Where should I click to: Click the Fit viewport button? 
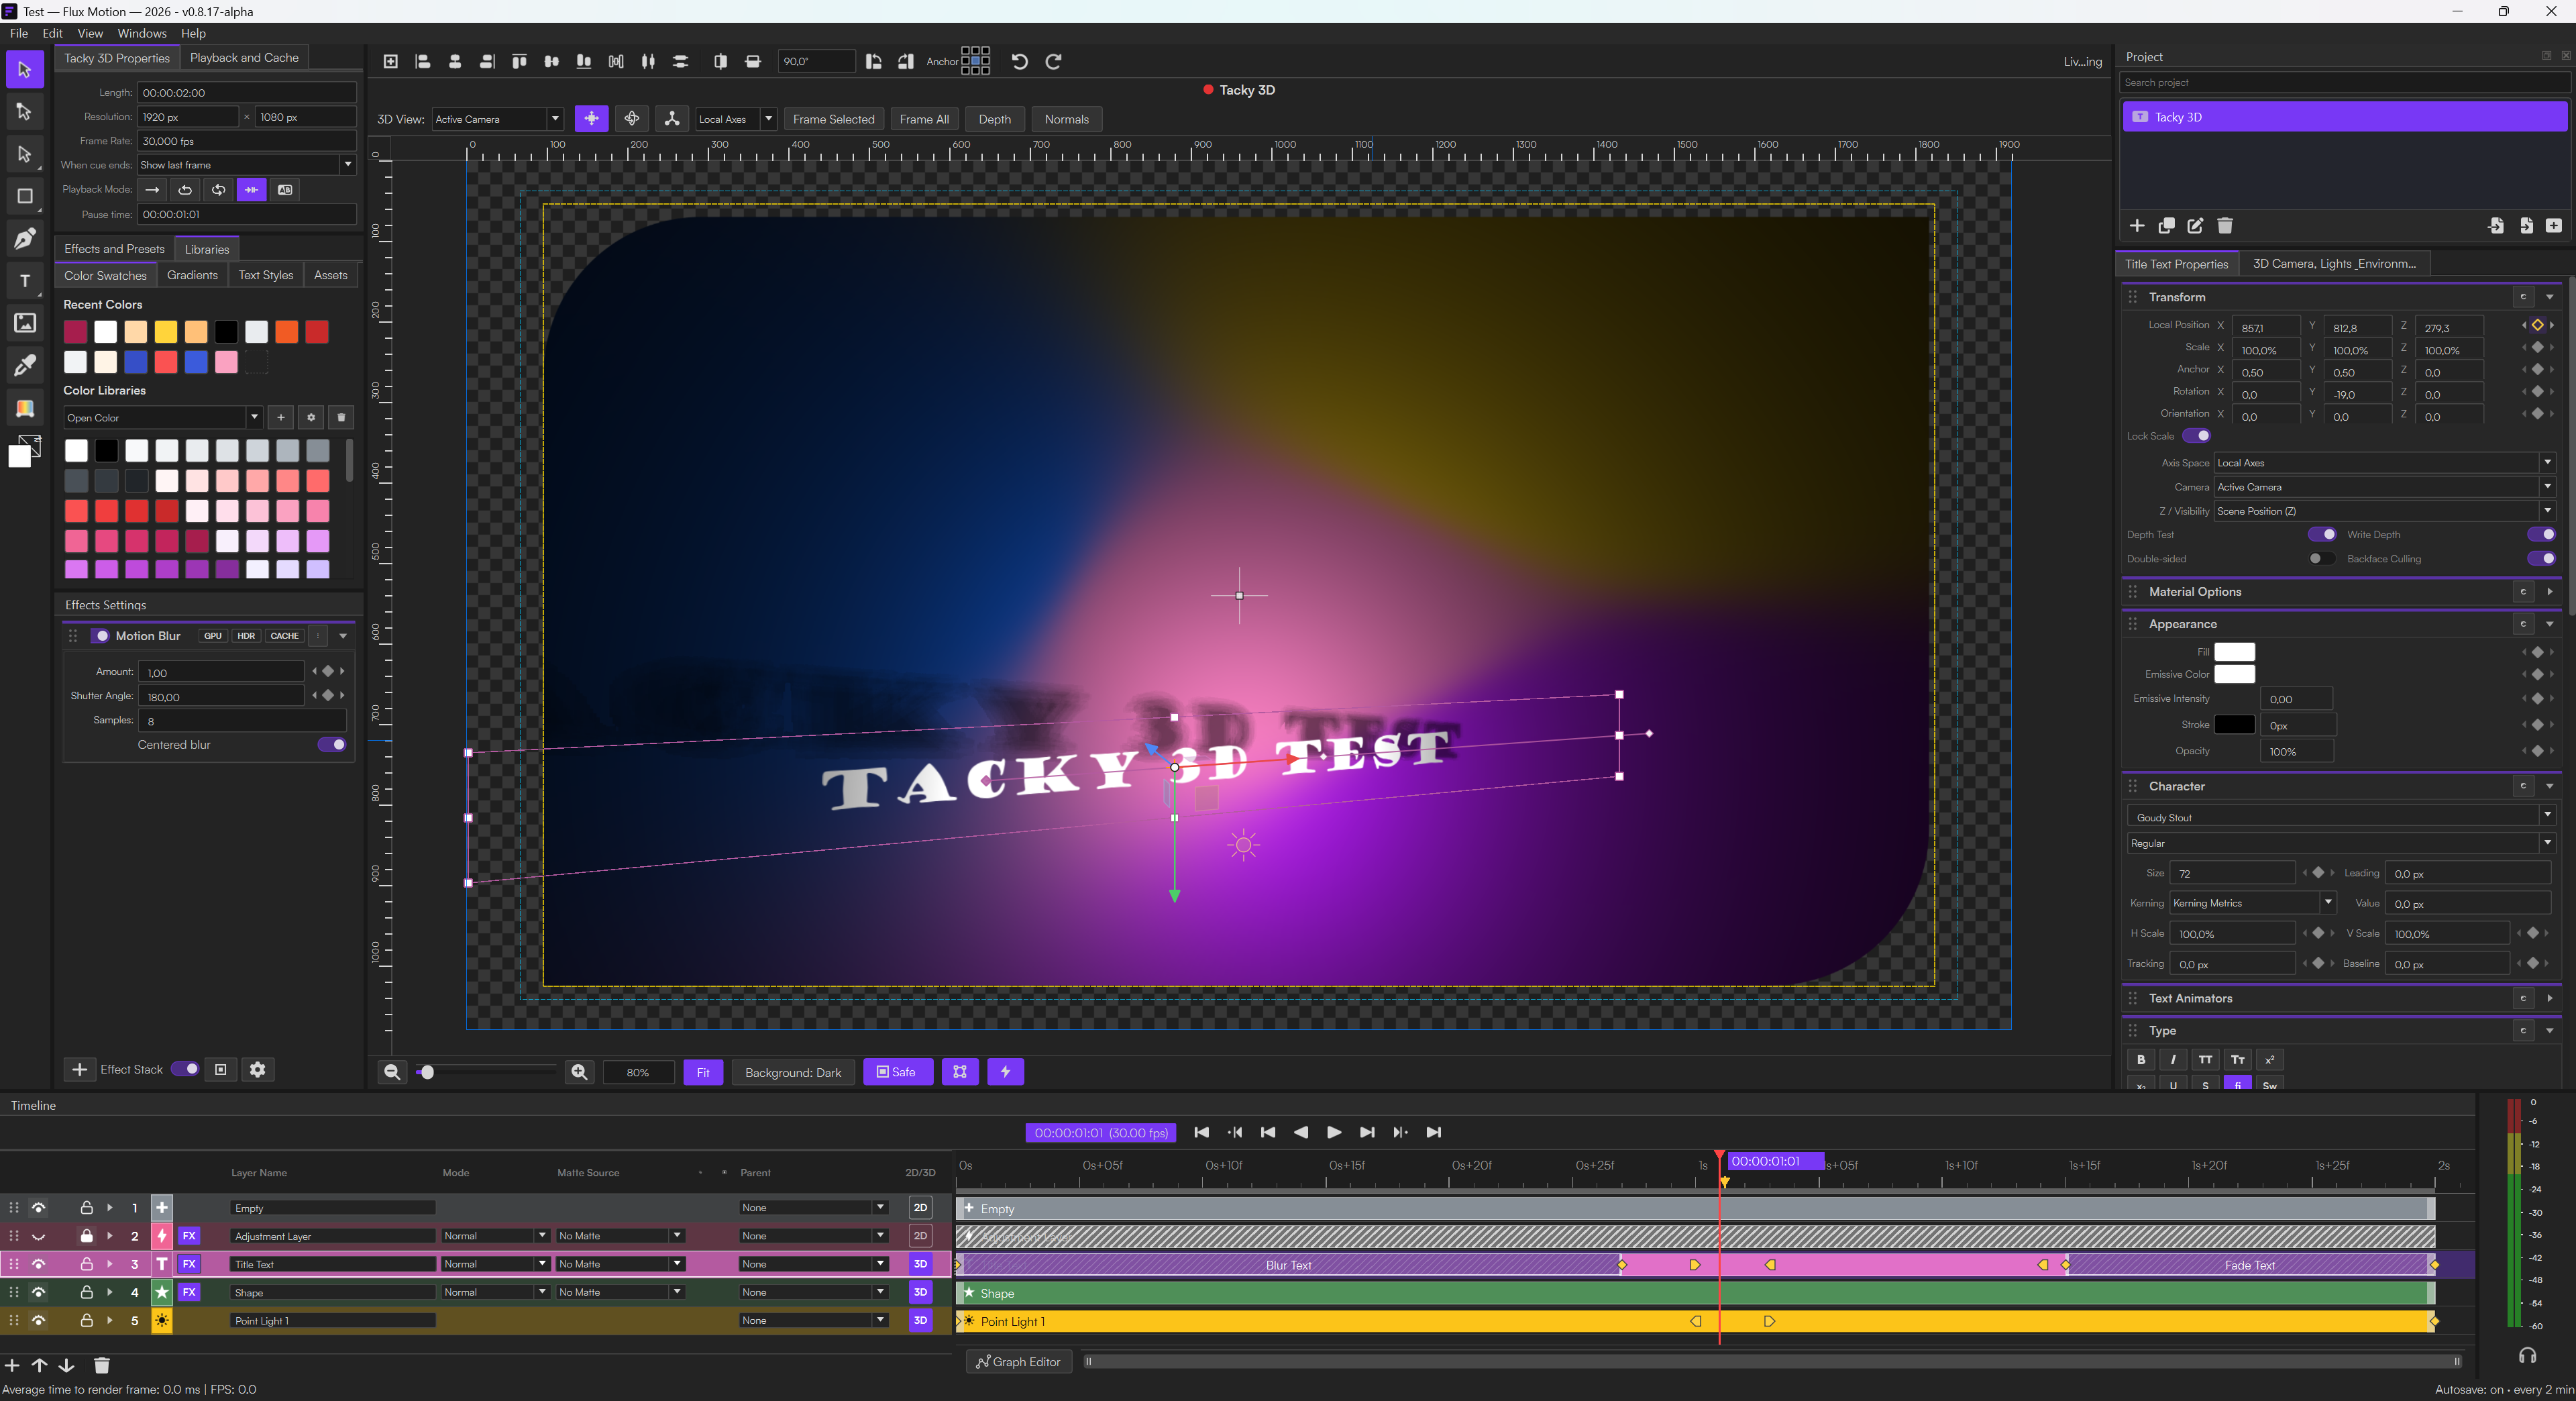point(703,1072)
